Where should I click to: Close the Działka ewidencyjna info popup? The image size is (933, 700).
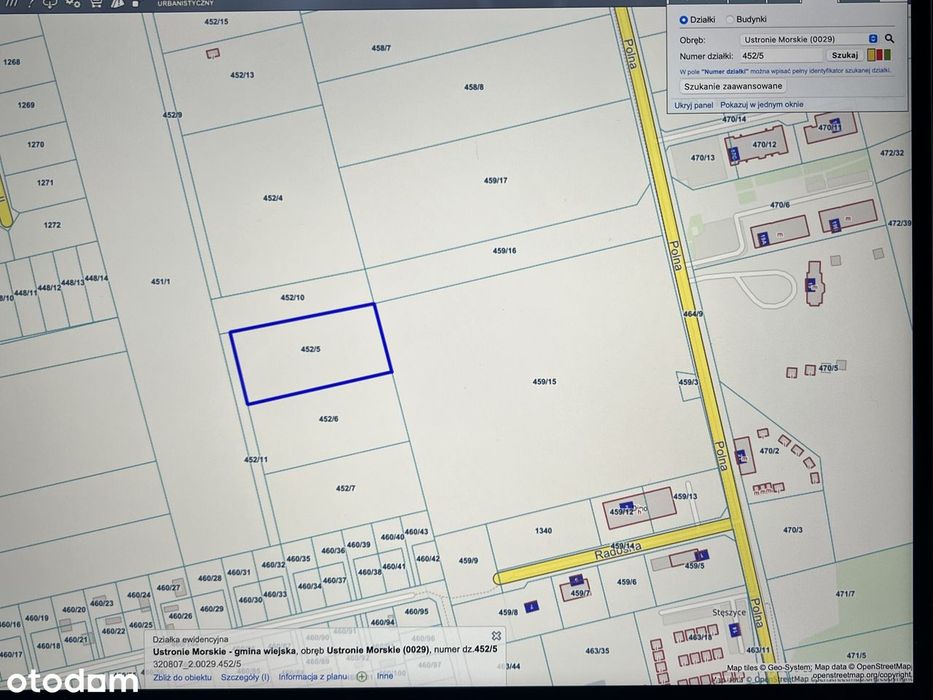click(x=496, y=636)
